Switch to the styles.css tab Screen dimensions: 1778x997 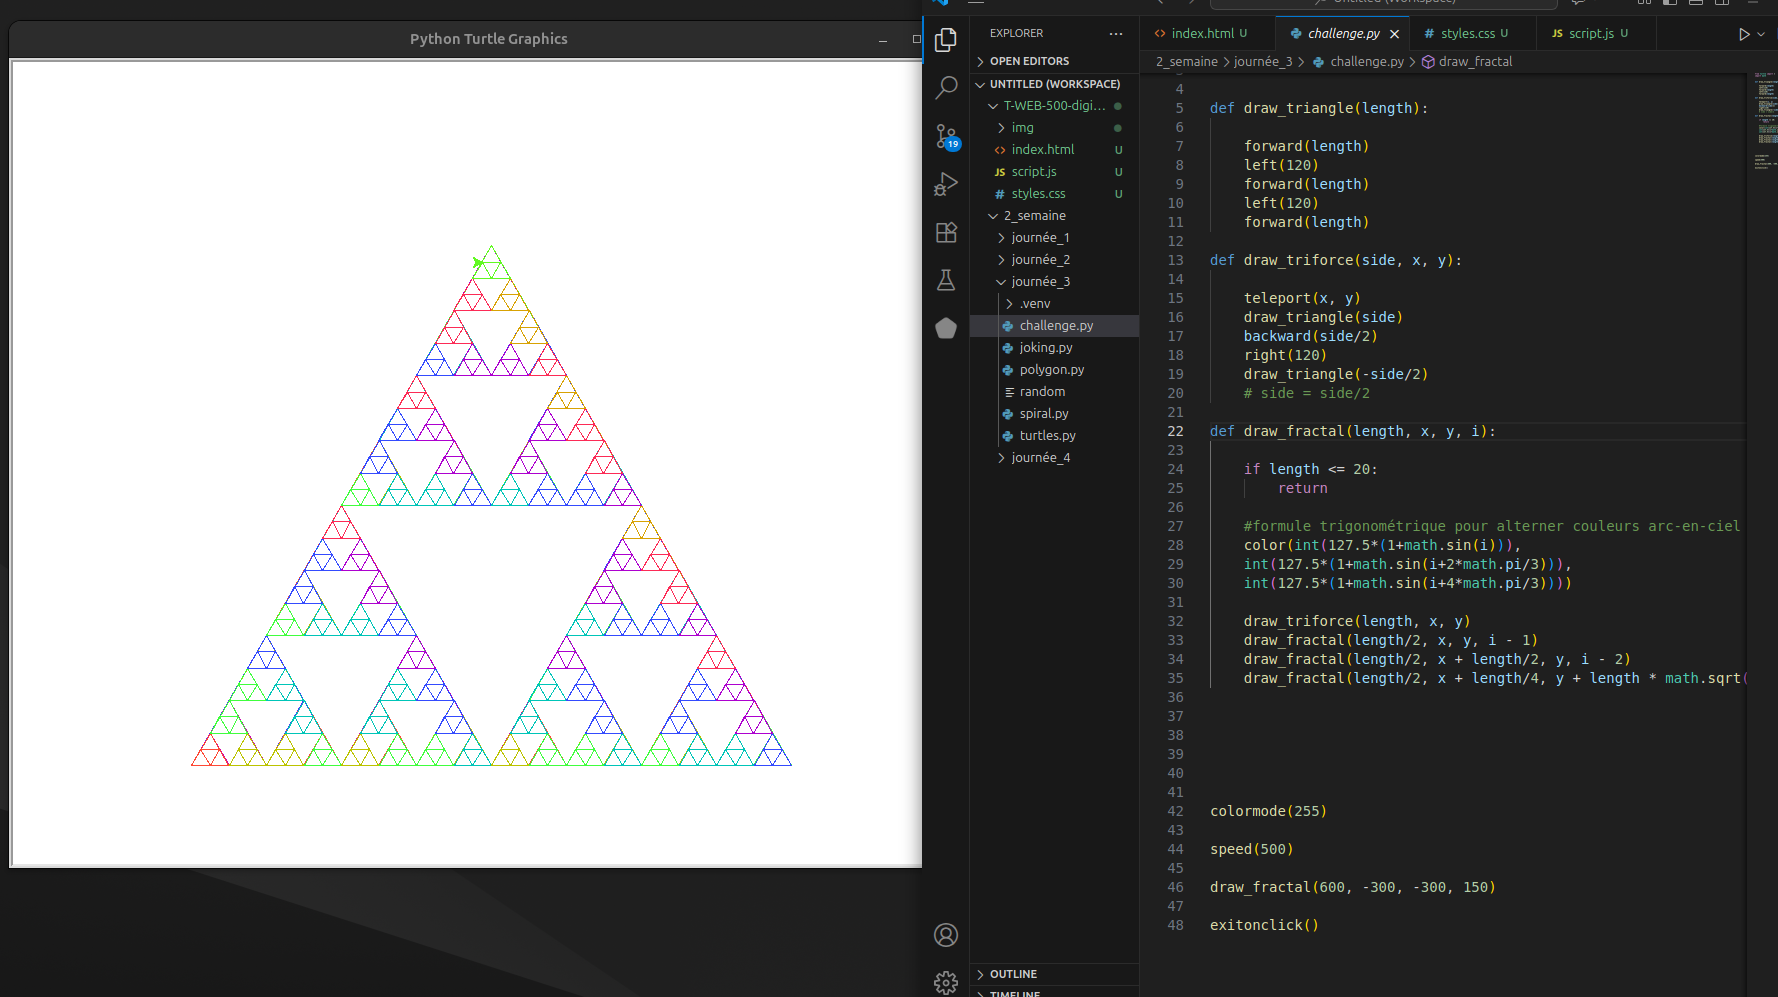pyautogui.click(x=1467, y=34)
